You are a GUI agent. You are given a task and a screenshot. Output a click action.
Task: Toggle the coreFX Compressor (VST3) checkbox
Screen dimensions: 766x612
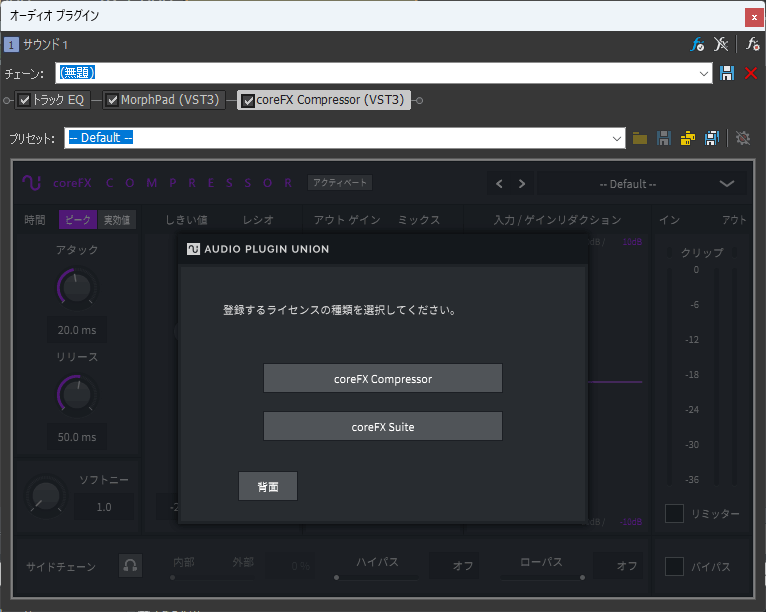(248, 100)
